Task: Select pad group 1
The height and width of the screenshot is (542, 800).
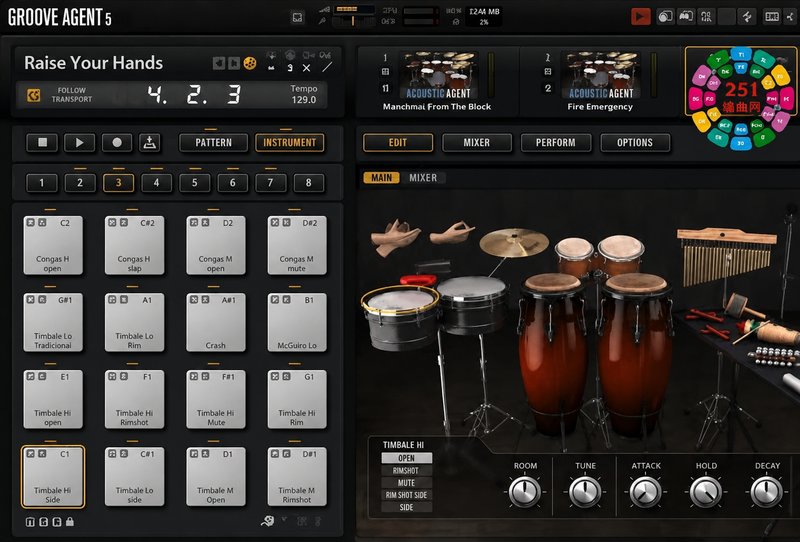Action: tap(42, 183)
